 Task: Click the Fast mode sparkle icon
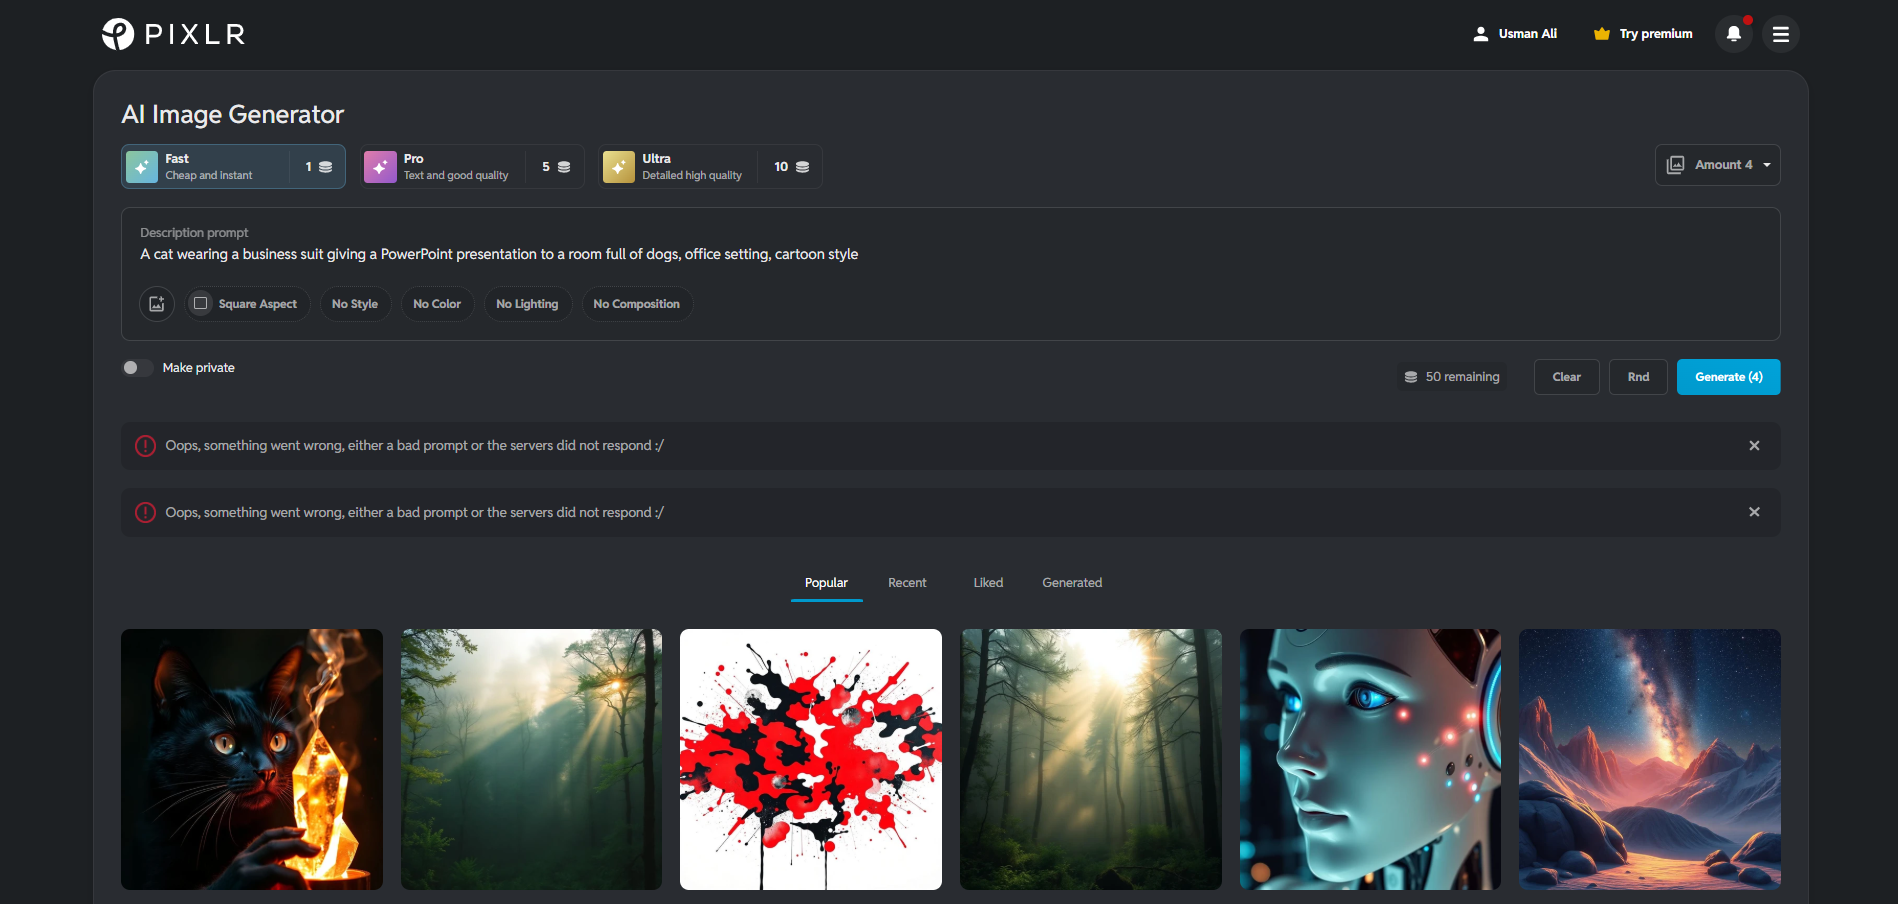(142, 166)
